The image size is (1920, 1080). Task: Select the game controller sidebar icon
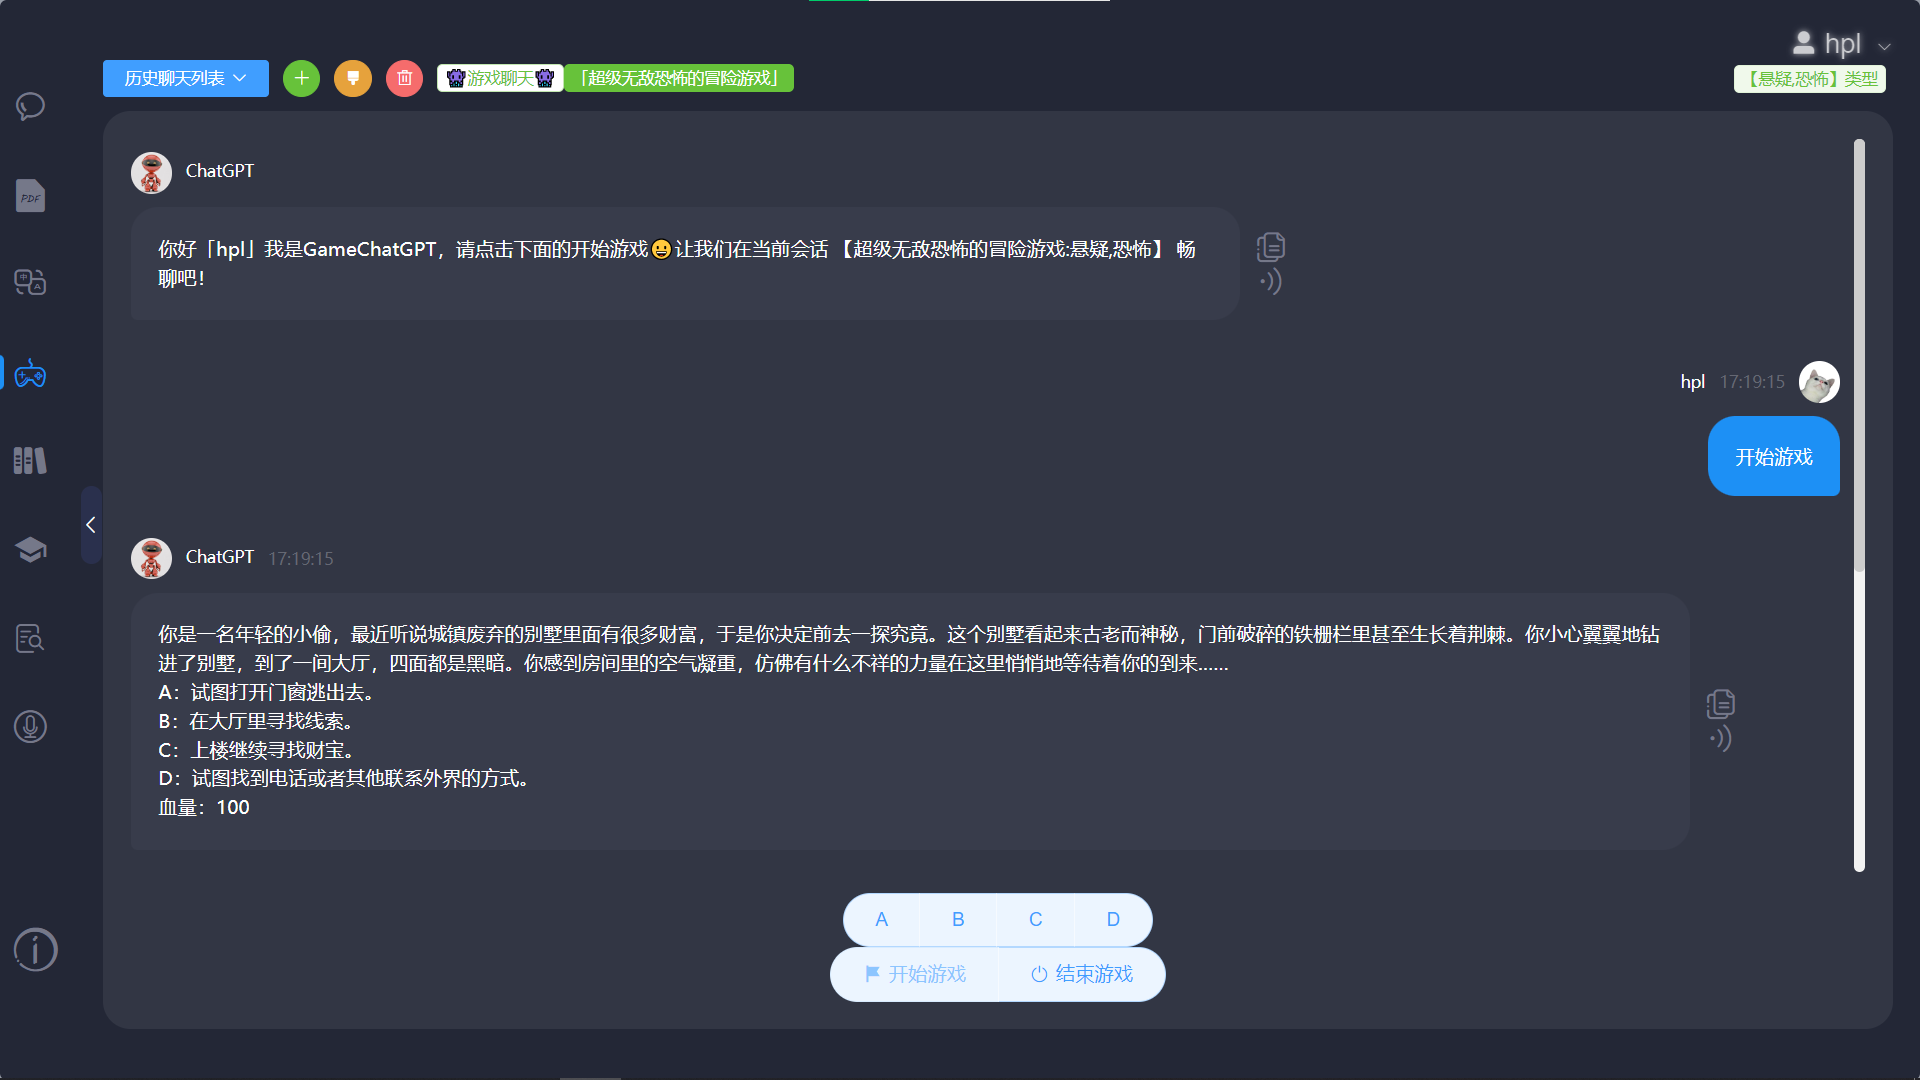30,375
